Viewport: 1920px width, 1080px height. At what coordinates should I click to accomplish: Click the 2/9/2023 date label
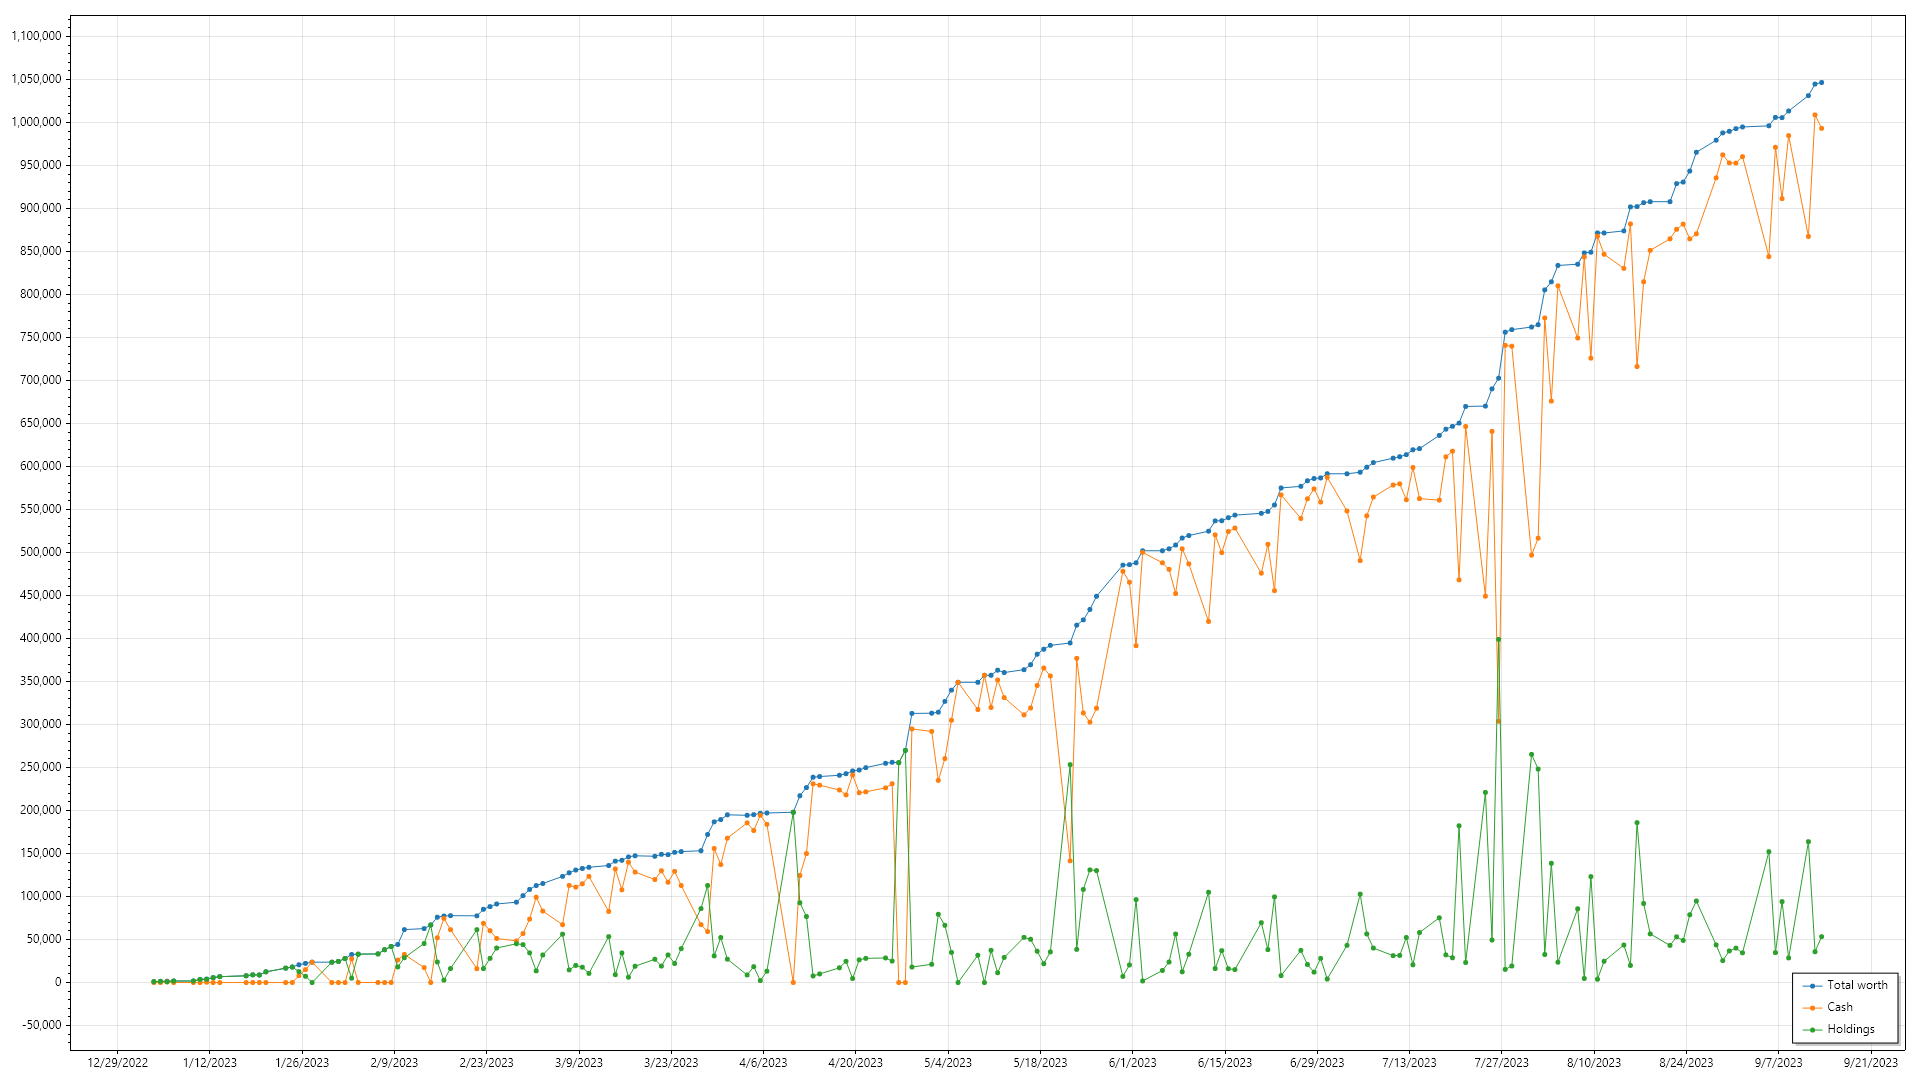[394, 1063]
